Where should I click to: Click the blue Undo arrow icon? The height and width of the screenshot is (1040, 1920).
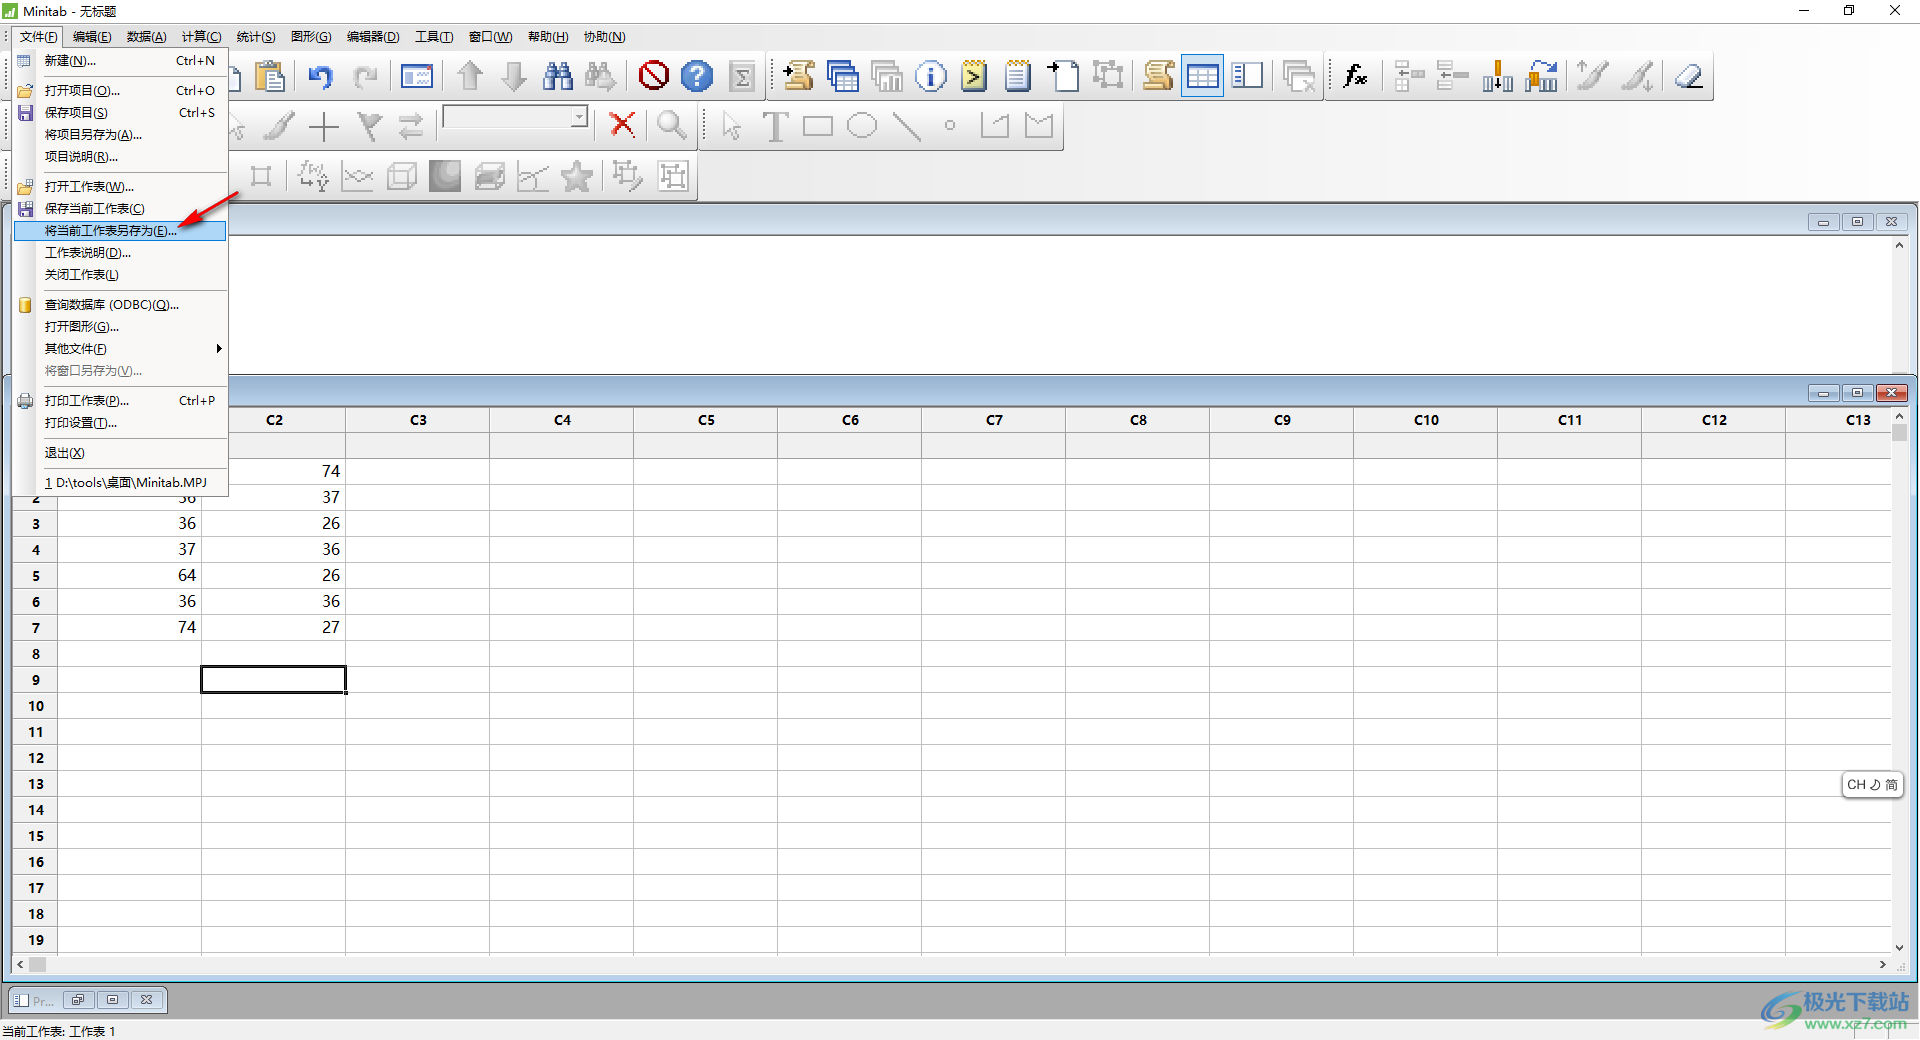pyautogui.click(x=321, y=76)
